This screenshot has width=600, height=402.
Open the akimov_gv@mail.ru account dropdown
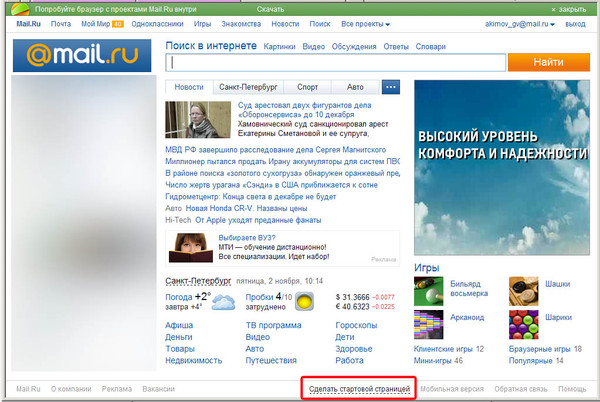(x=520, y=24)
